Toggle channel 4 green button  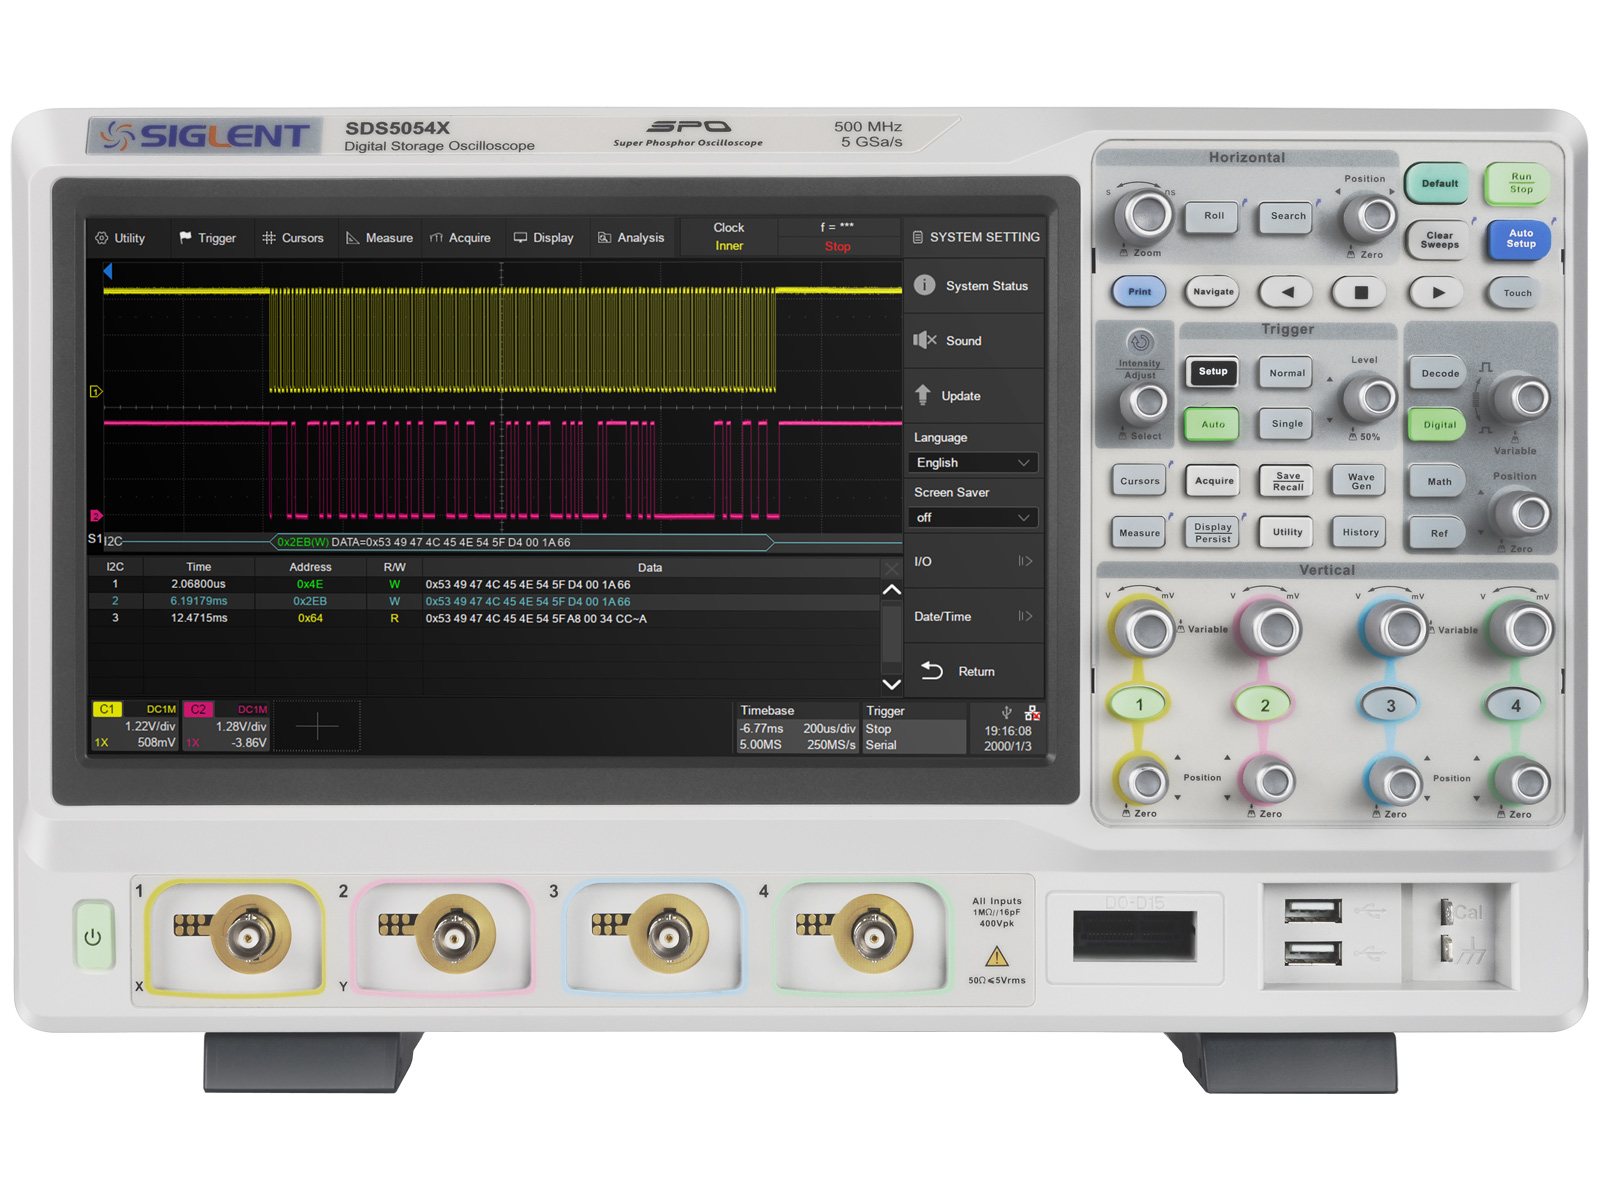click(x=1515, y=705)
